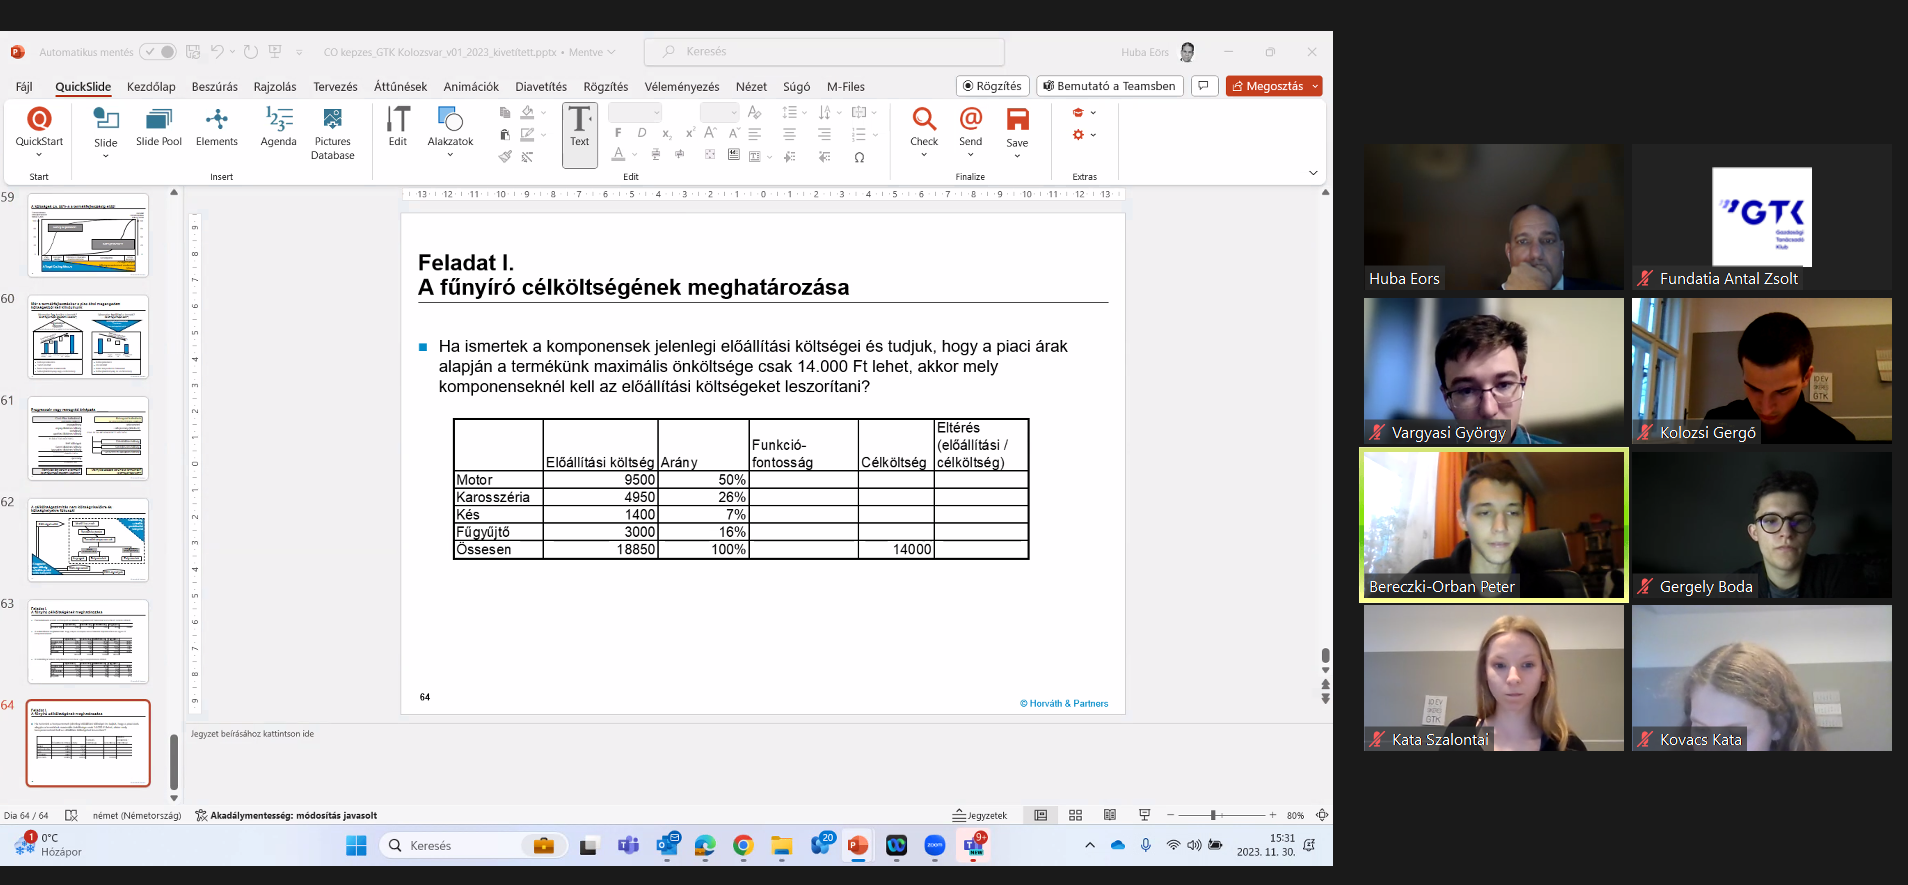Viewport: 1908px width, 885px height.
Task: Switch to the Kezdőlap tab
Action: click(x=151, y=87)
